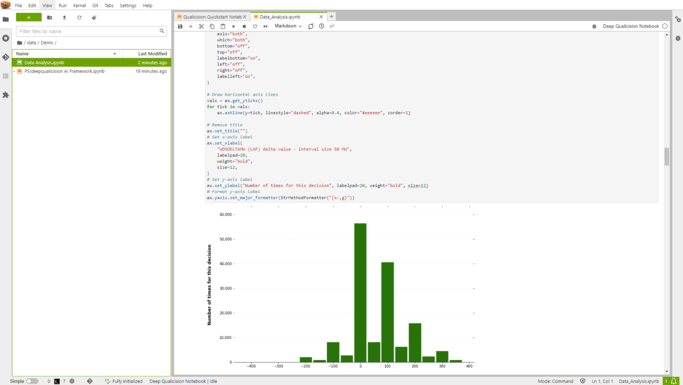
Task: Restart the kernel
Action: coord(255,27)
